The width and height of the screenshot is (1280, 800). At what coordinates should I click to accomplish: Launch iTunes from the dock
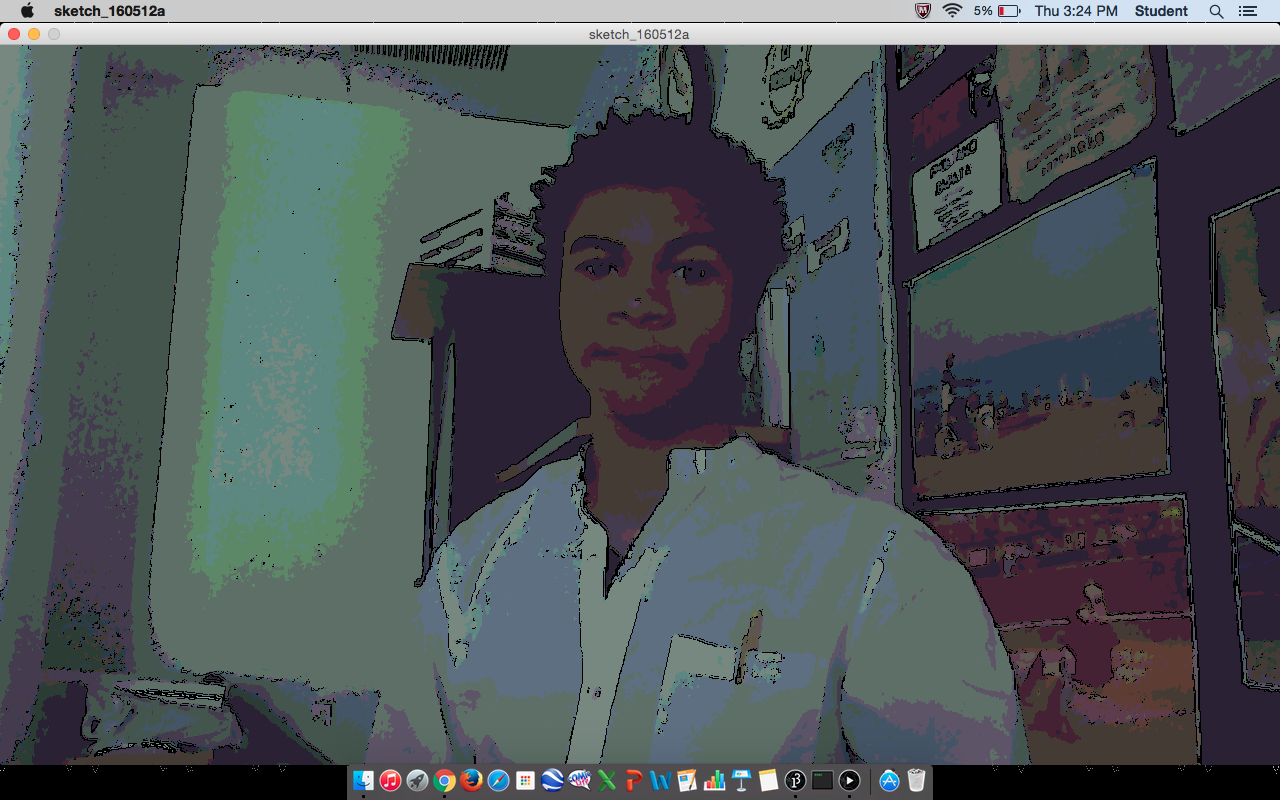(390, 780)
